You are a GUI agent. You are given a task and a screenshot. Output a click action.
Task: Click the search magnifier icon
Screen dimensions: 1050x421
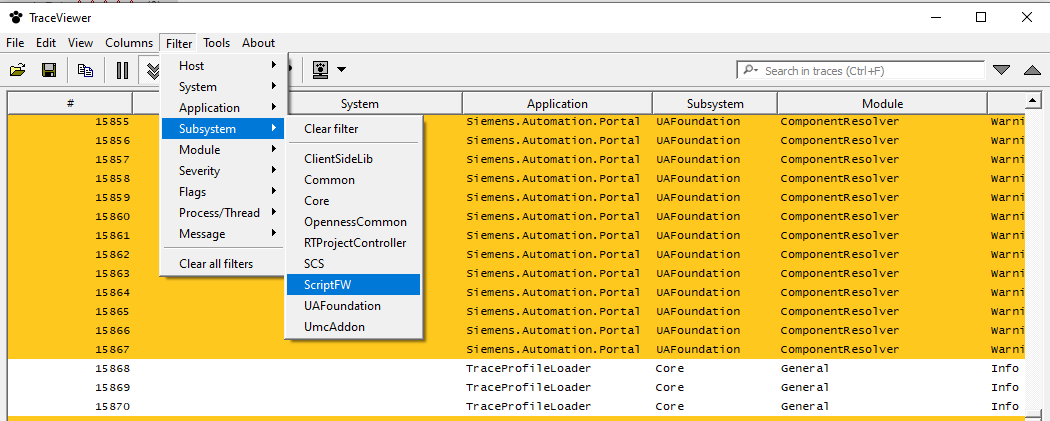tap(750, 71)
